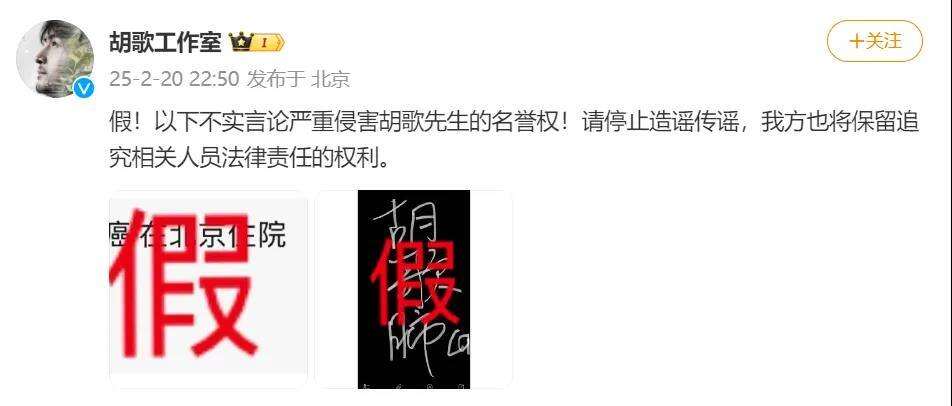Click the white left margin of the second thumbnail

(x=336, y=289)
